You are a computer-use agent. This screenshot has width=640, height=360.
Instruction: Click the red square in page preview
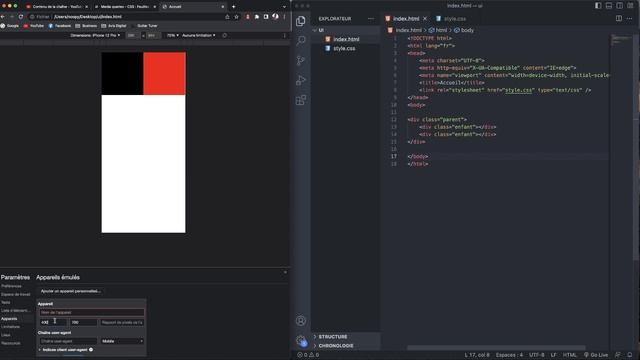click(x=164, y=73)
